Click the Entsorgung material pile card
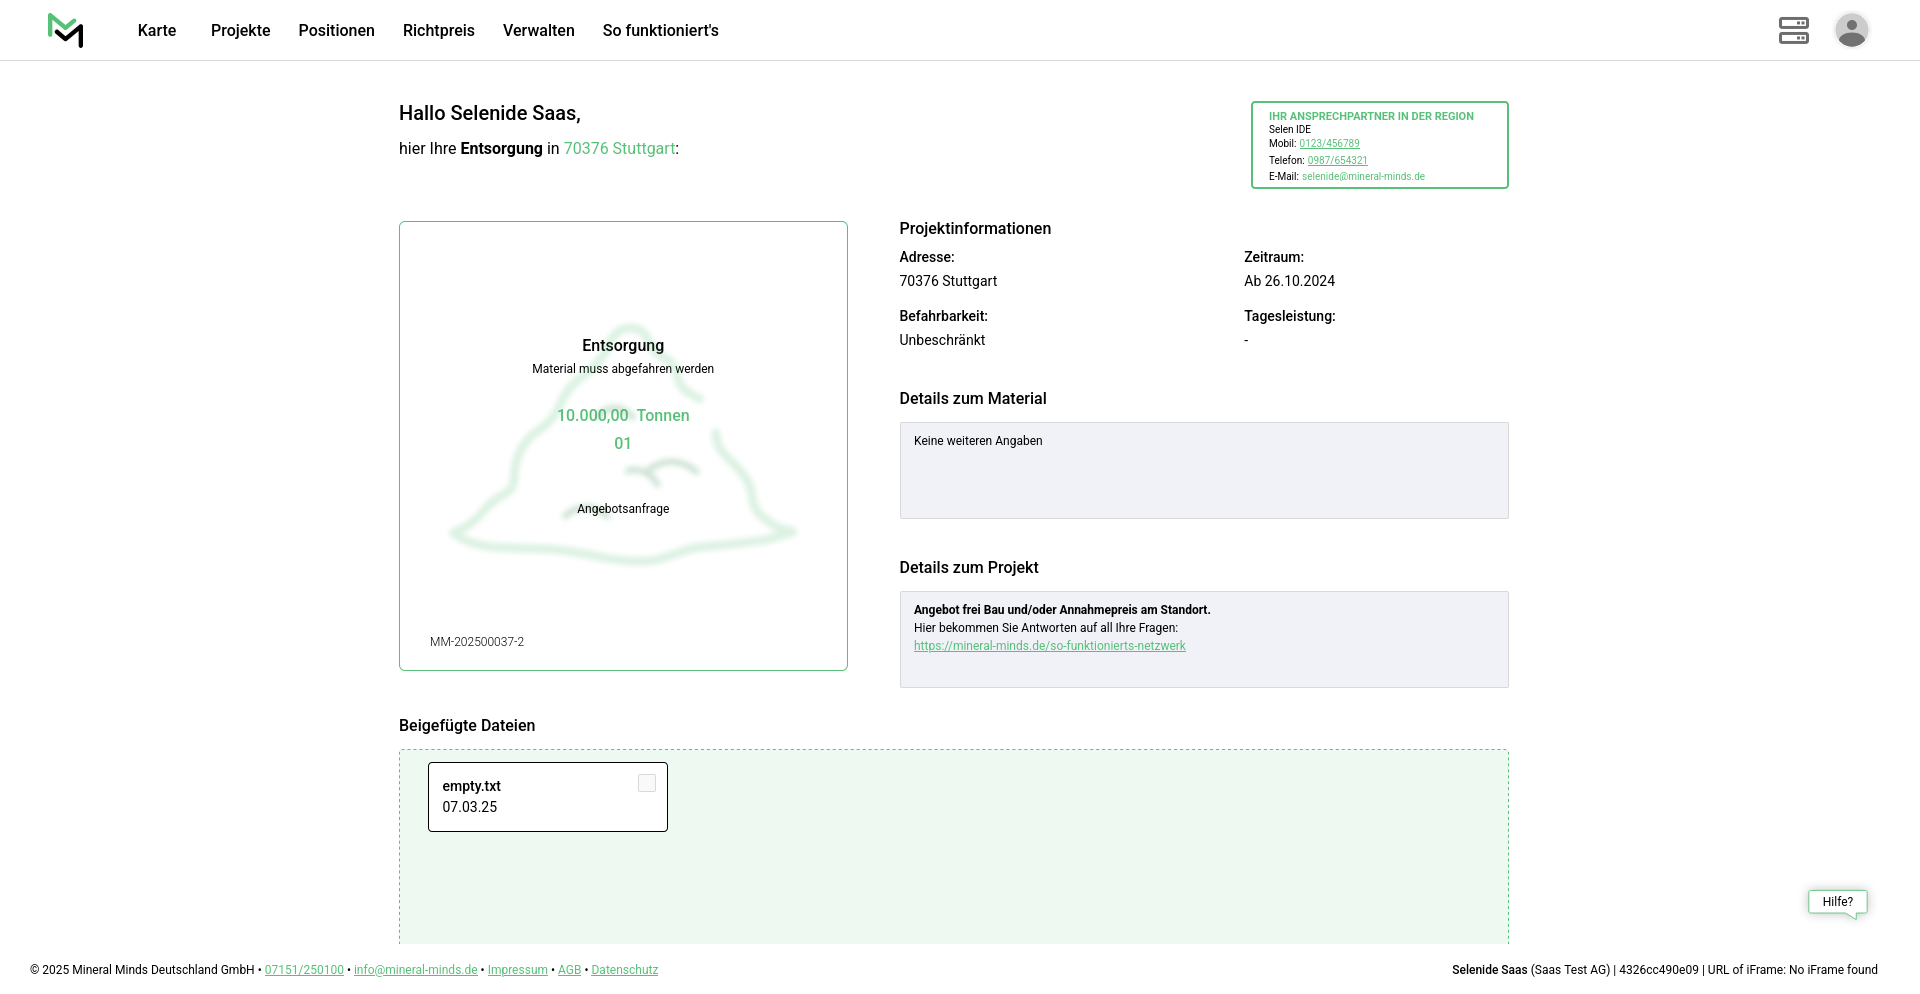Image resolution: width=1920 pixels, height=994 pixels. (x=623, y=446)
